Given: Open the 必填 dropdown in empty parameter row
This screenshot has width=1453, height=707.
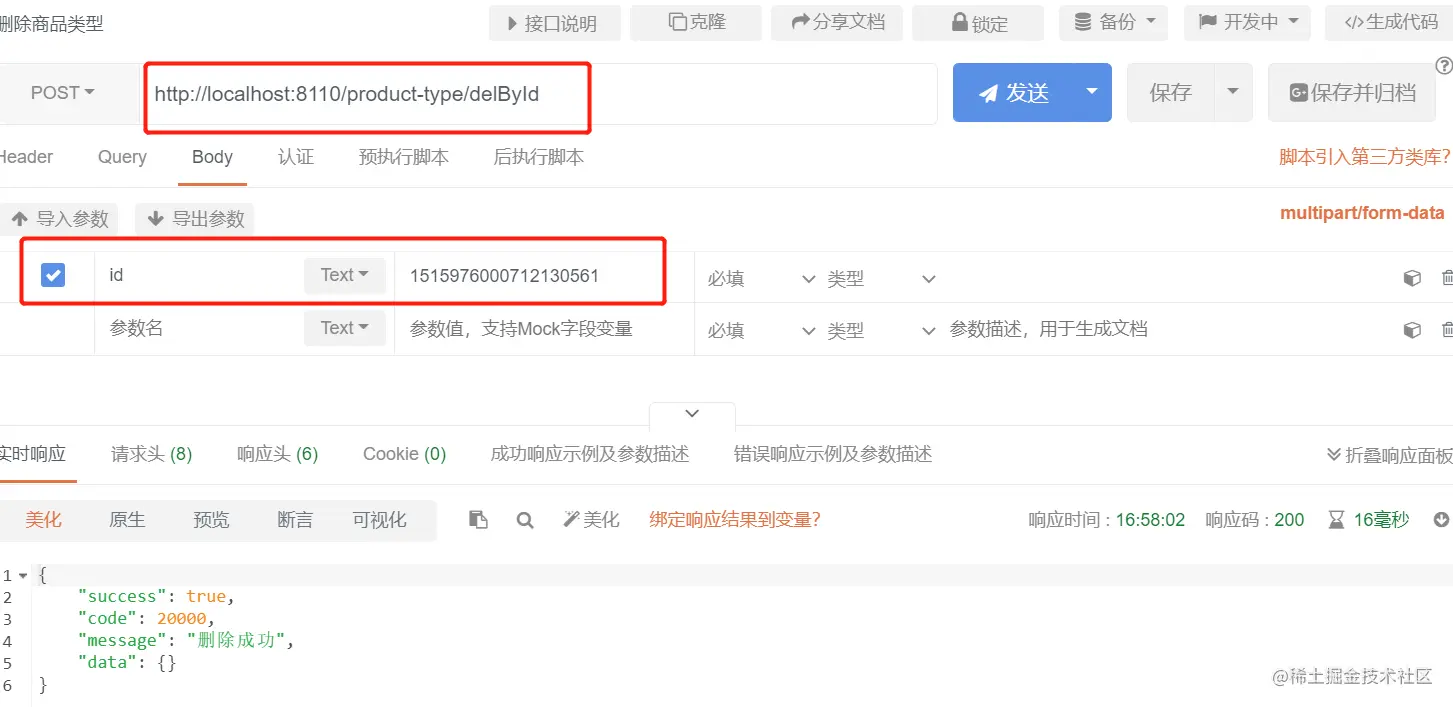Looking at the screenshot, I should 762,331.
